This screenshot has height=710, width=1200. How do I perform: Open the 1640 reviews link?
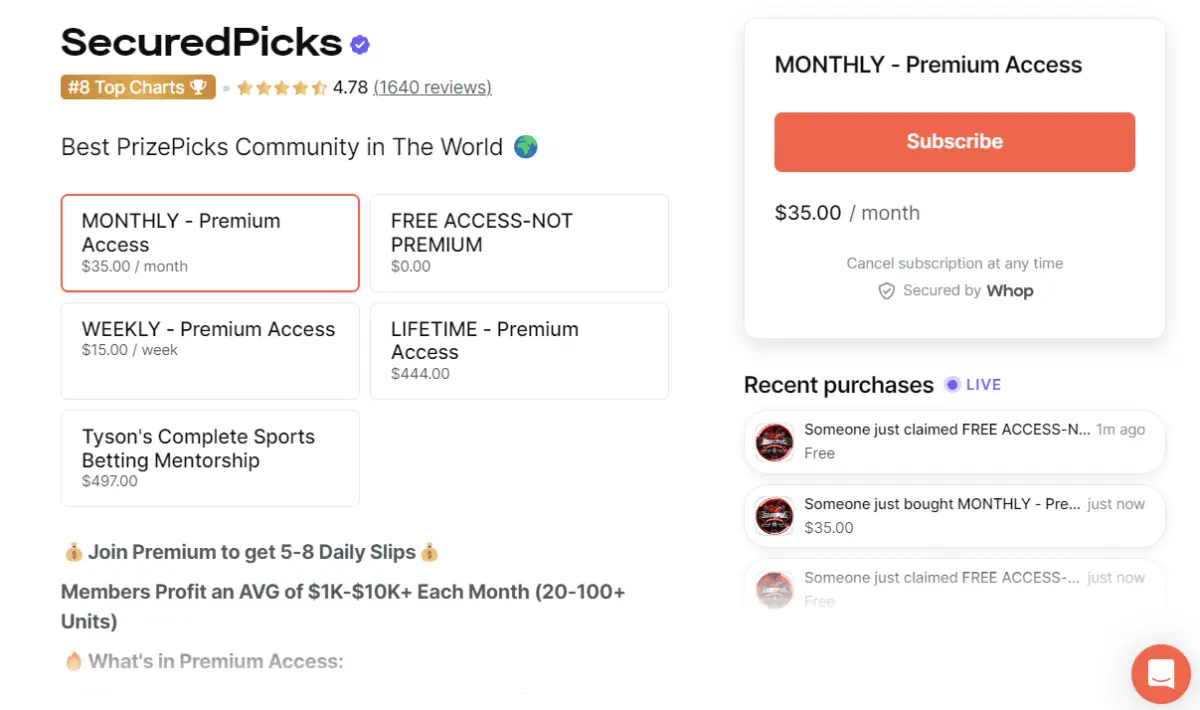point(432,87)
